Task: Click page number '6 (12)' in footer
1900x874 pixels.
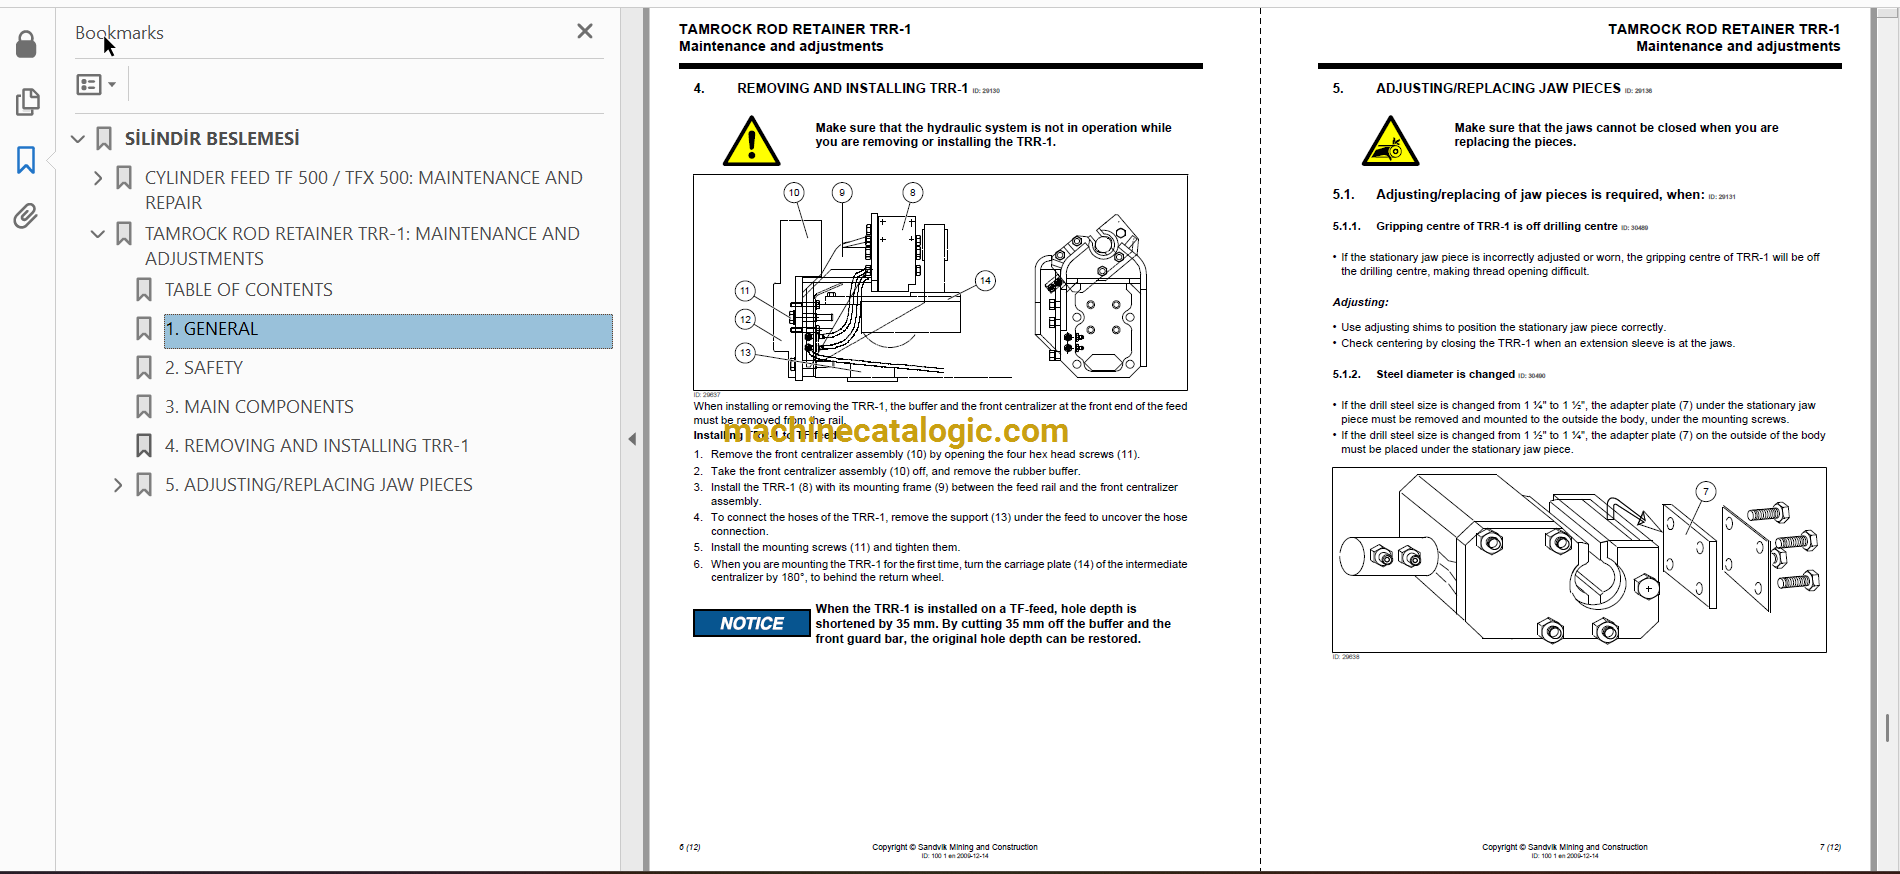Action: pyautogui.click(x=690, y=847)
